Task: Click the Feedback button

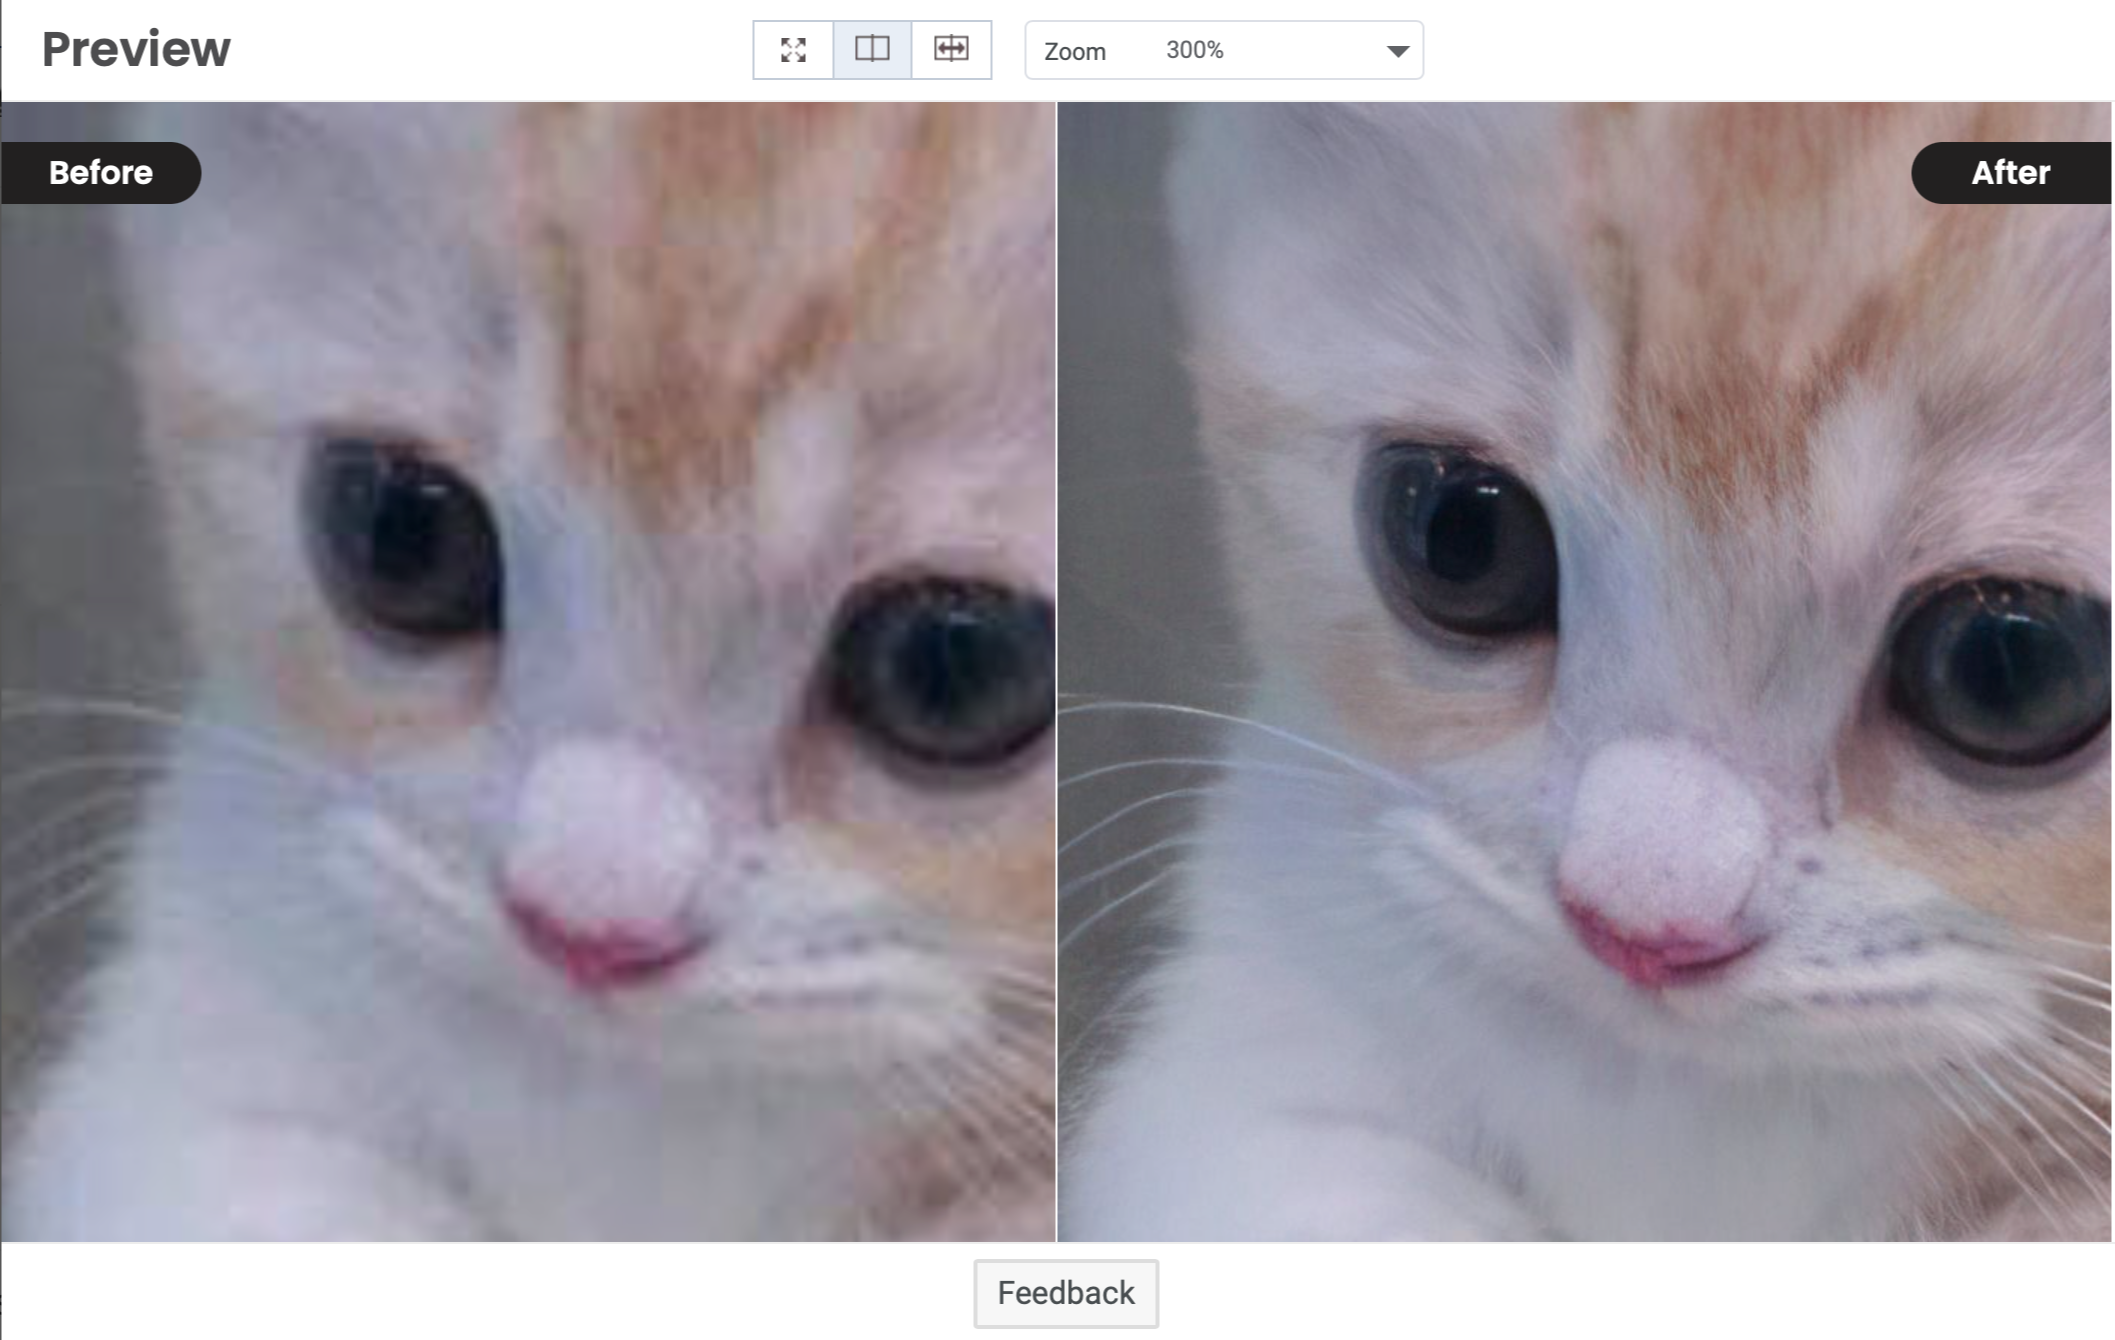Action: (x=1066, y=1293)
